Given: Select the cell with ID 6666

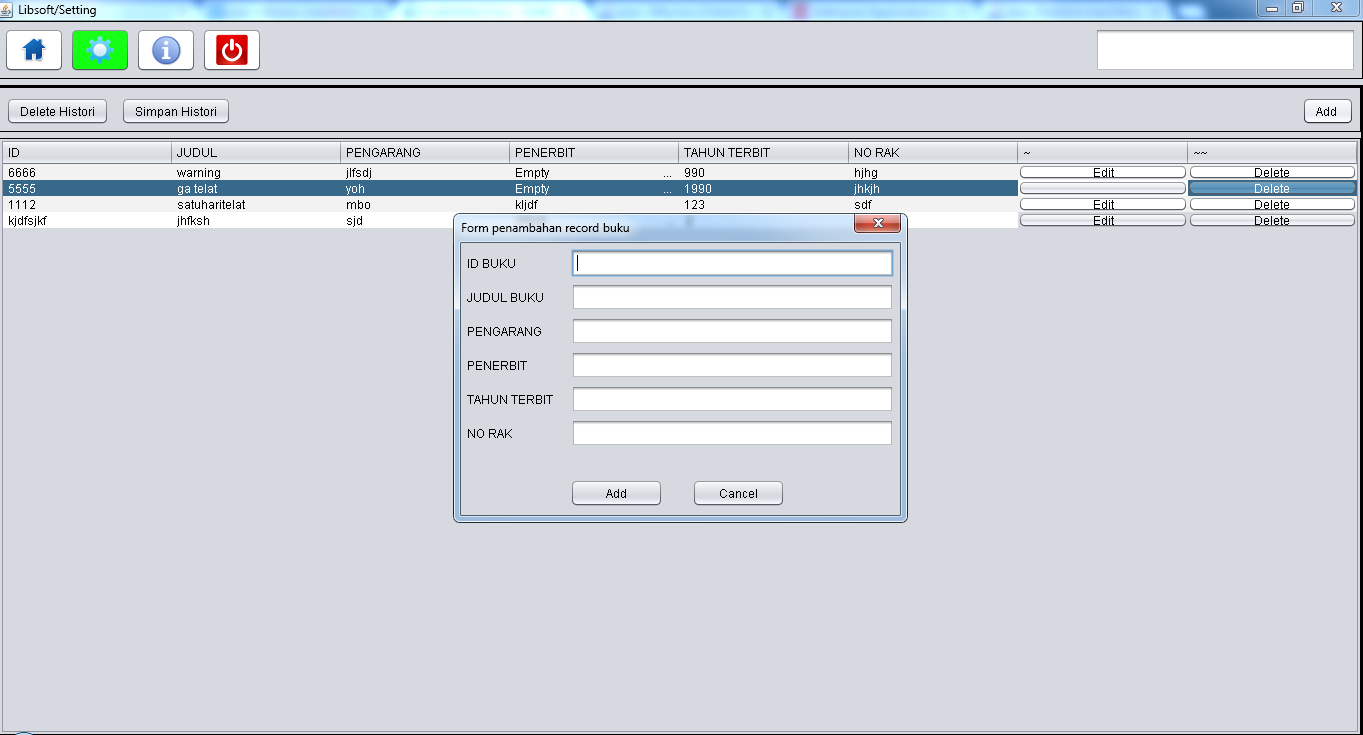Looking at the screenshot, I should [x=87, y=172].
